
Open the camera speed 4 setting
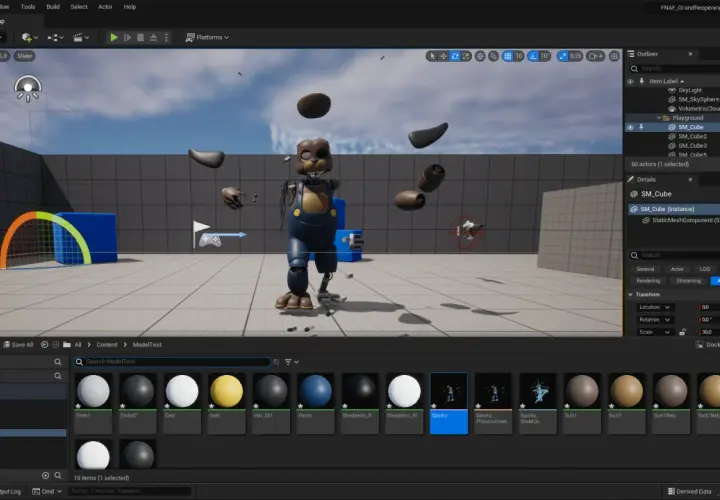click(596, 56)
